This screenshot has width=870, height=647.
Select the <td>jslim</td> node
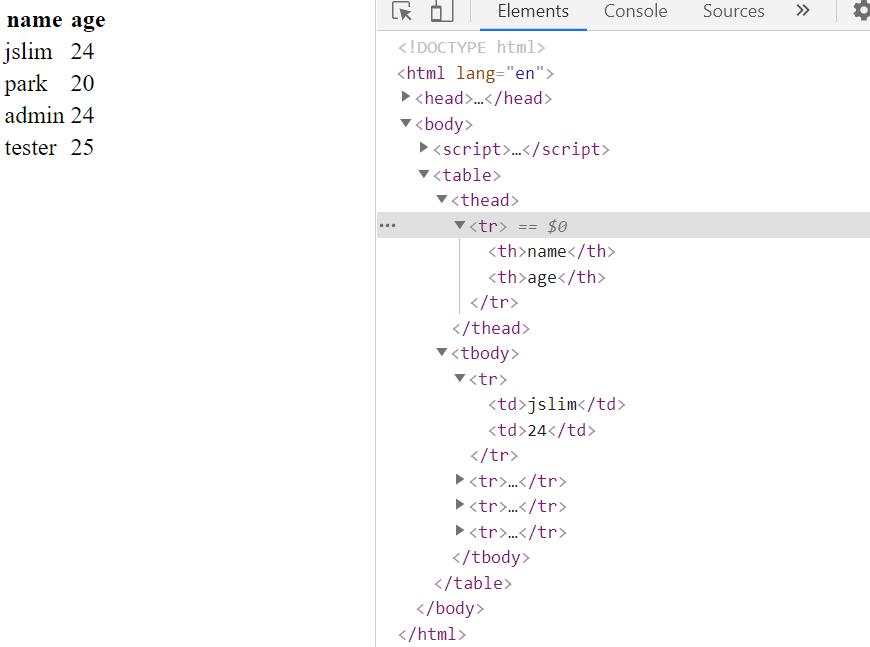point(557,404)
